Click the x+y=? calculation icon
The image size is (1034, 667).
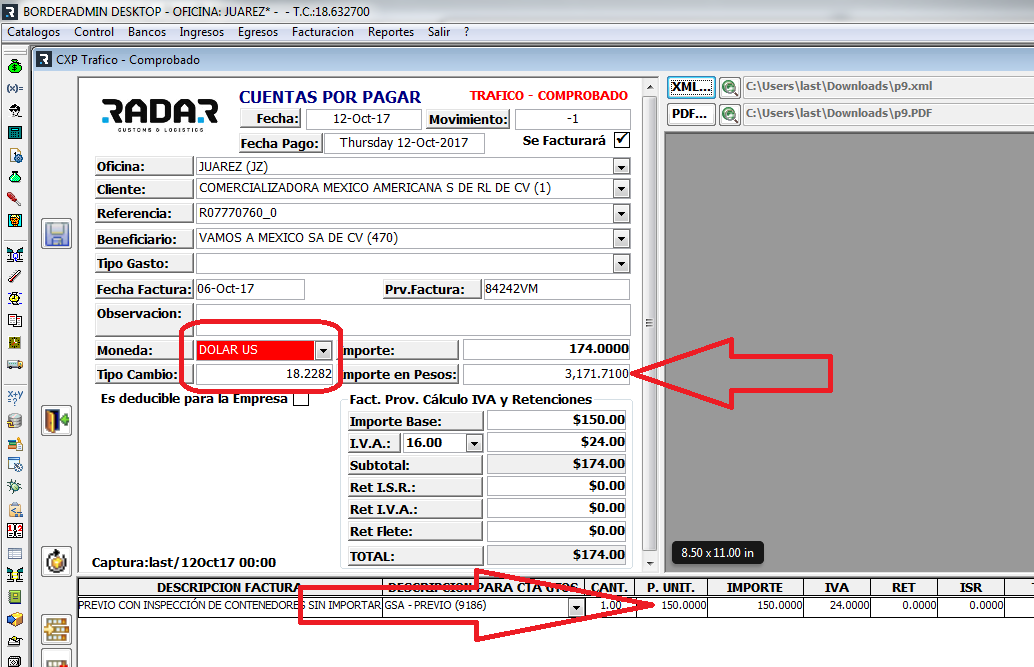(x=15, y=397)
